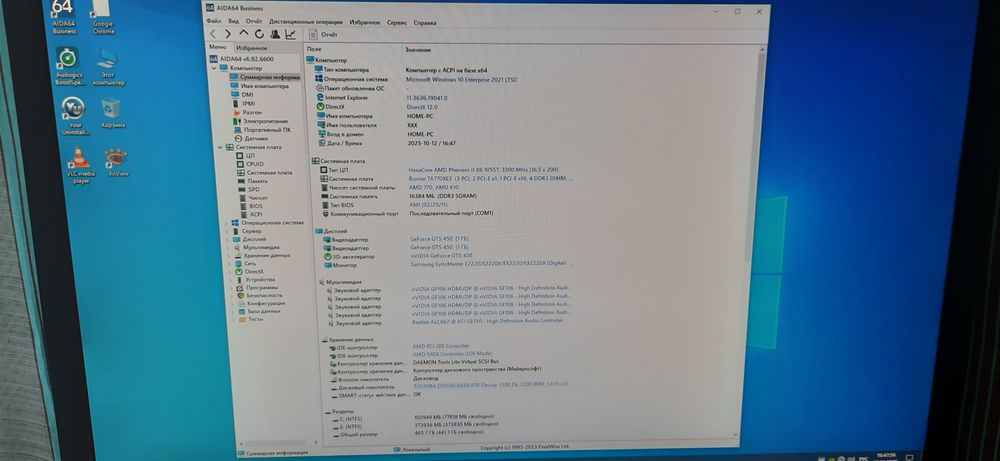The height and width of the screenshot is (461, 1000).
Task: Expand the Сервер tree node
Action: click(x=228, y=231)
